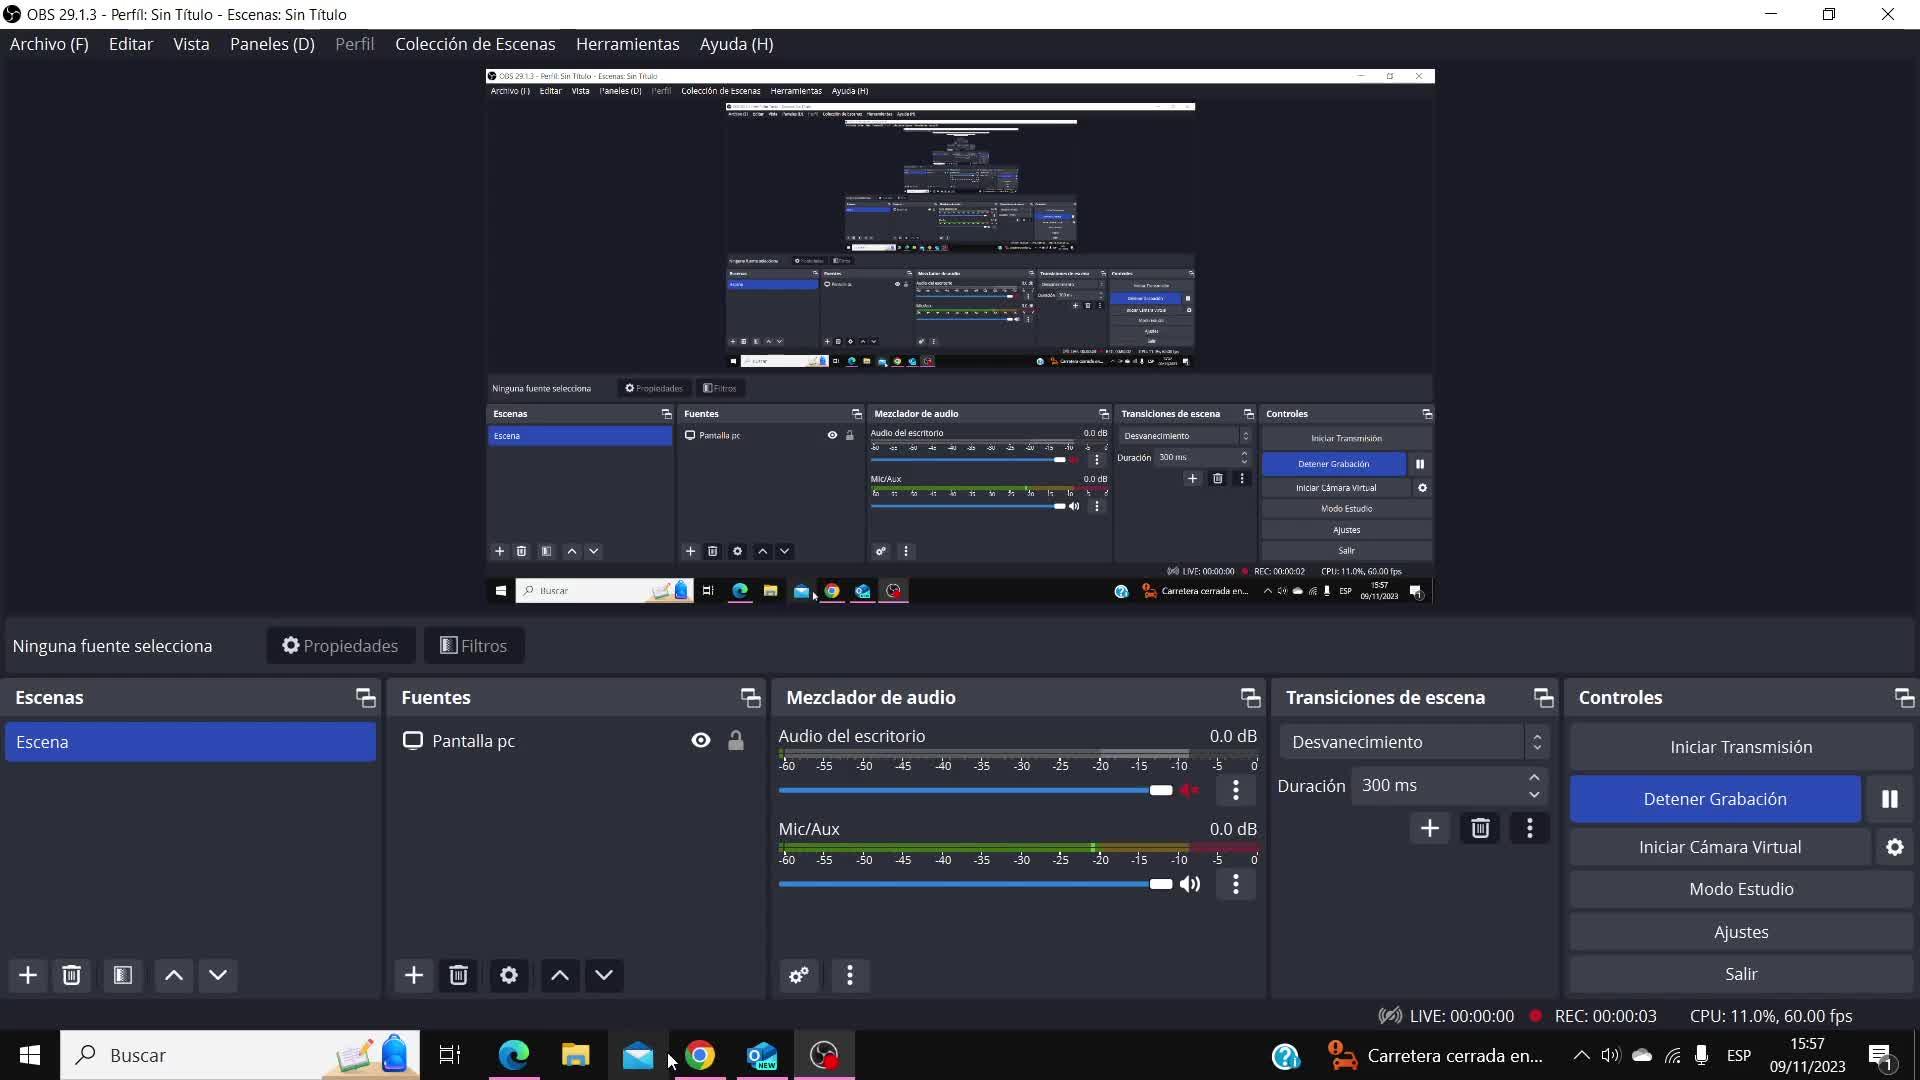Unmute Audio del escritorio speaker
The width and height of the screenshot is (1920, 1080).
pos(1190,790)
